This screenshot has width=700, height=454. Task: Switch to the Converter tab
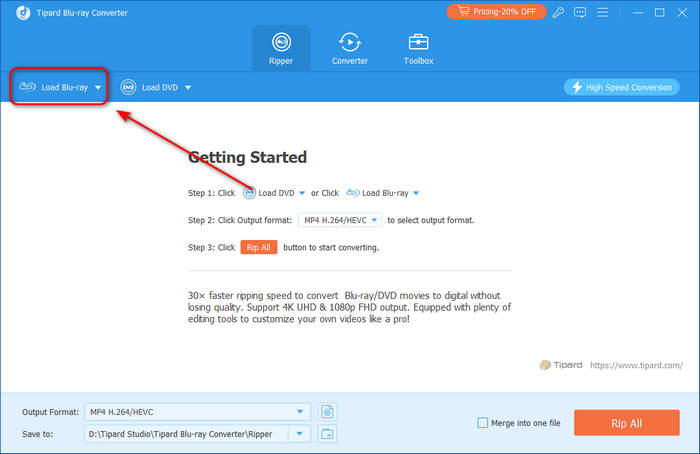350,49
